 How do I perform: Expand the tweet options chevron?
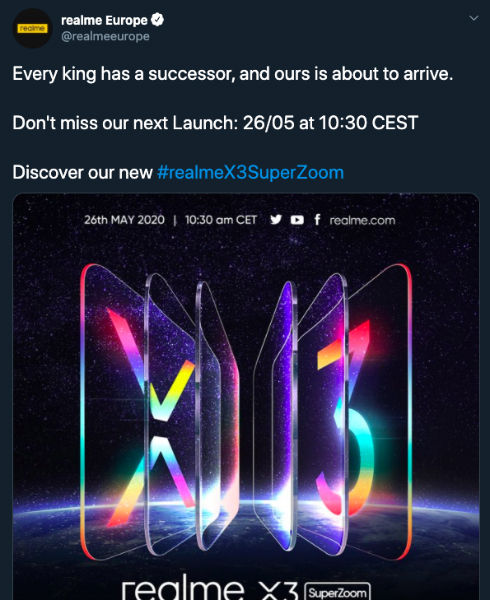[x=474, y=18]
